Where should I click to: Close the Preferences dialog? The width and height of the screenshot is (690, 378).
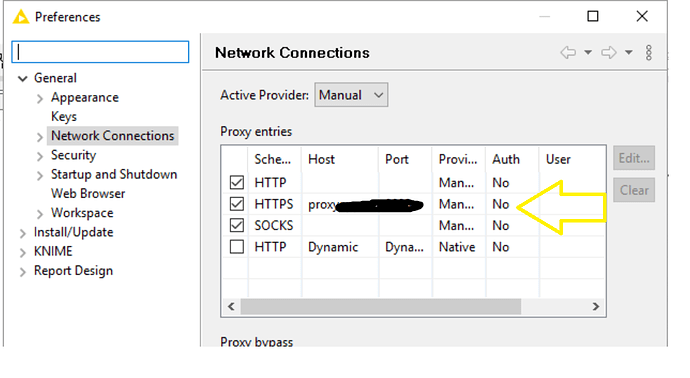tap(642, 16)
